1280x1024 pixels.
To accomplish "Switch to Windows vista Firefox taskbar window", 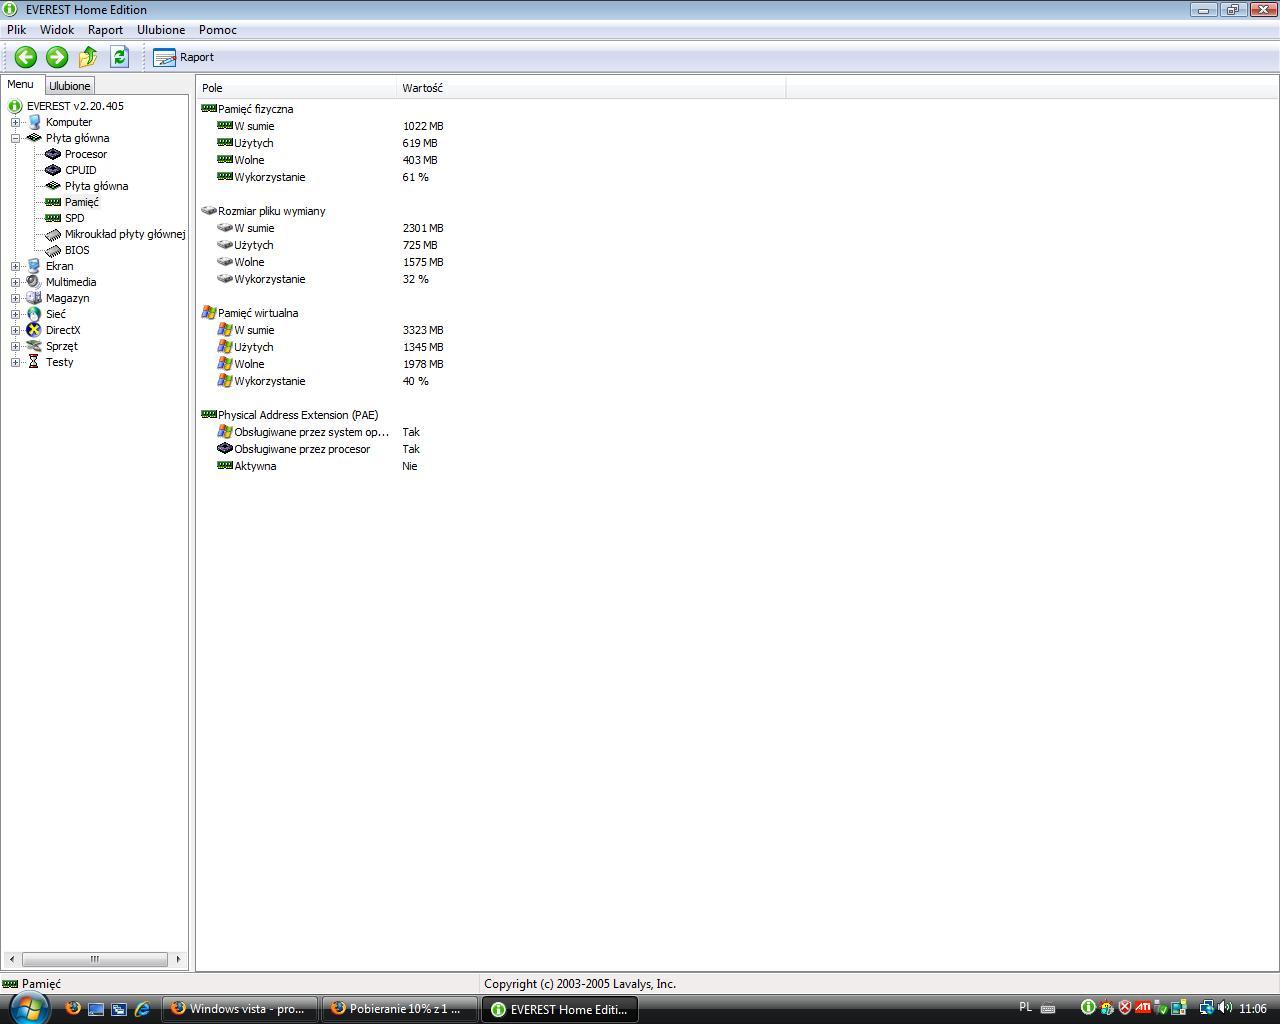I will click(240, 1009).
